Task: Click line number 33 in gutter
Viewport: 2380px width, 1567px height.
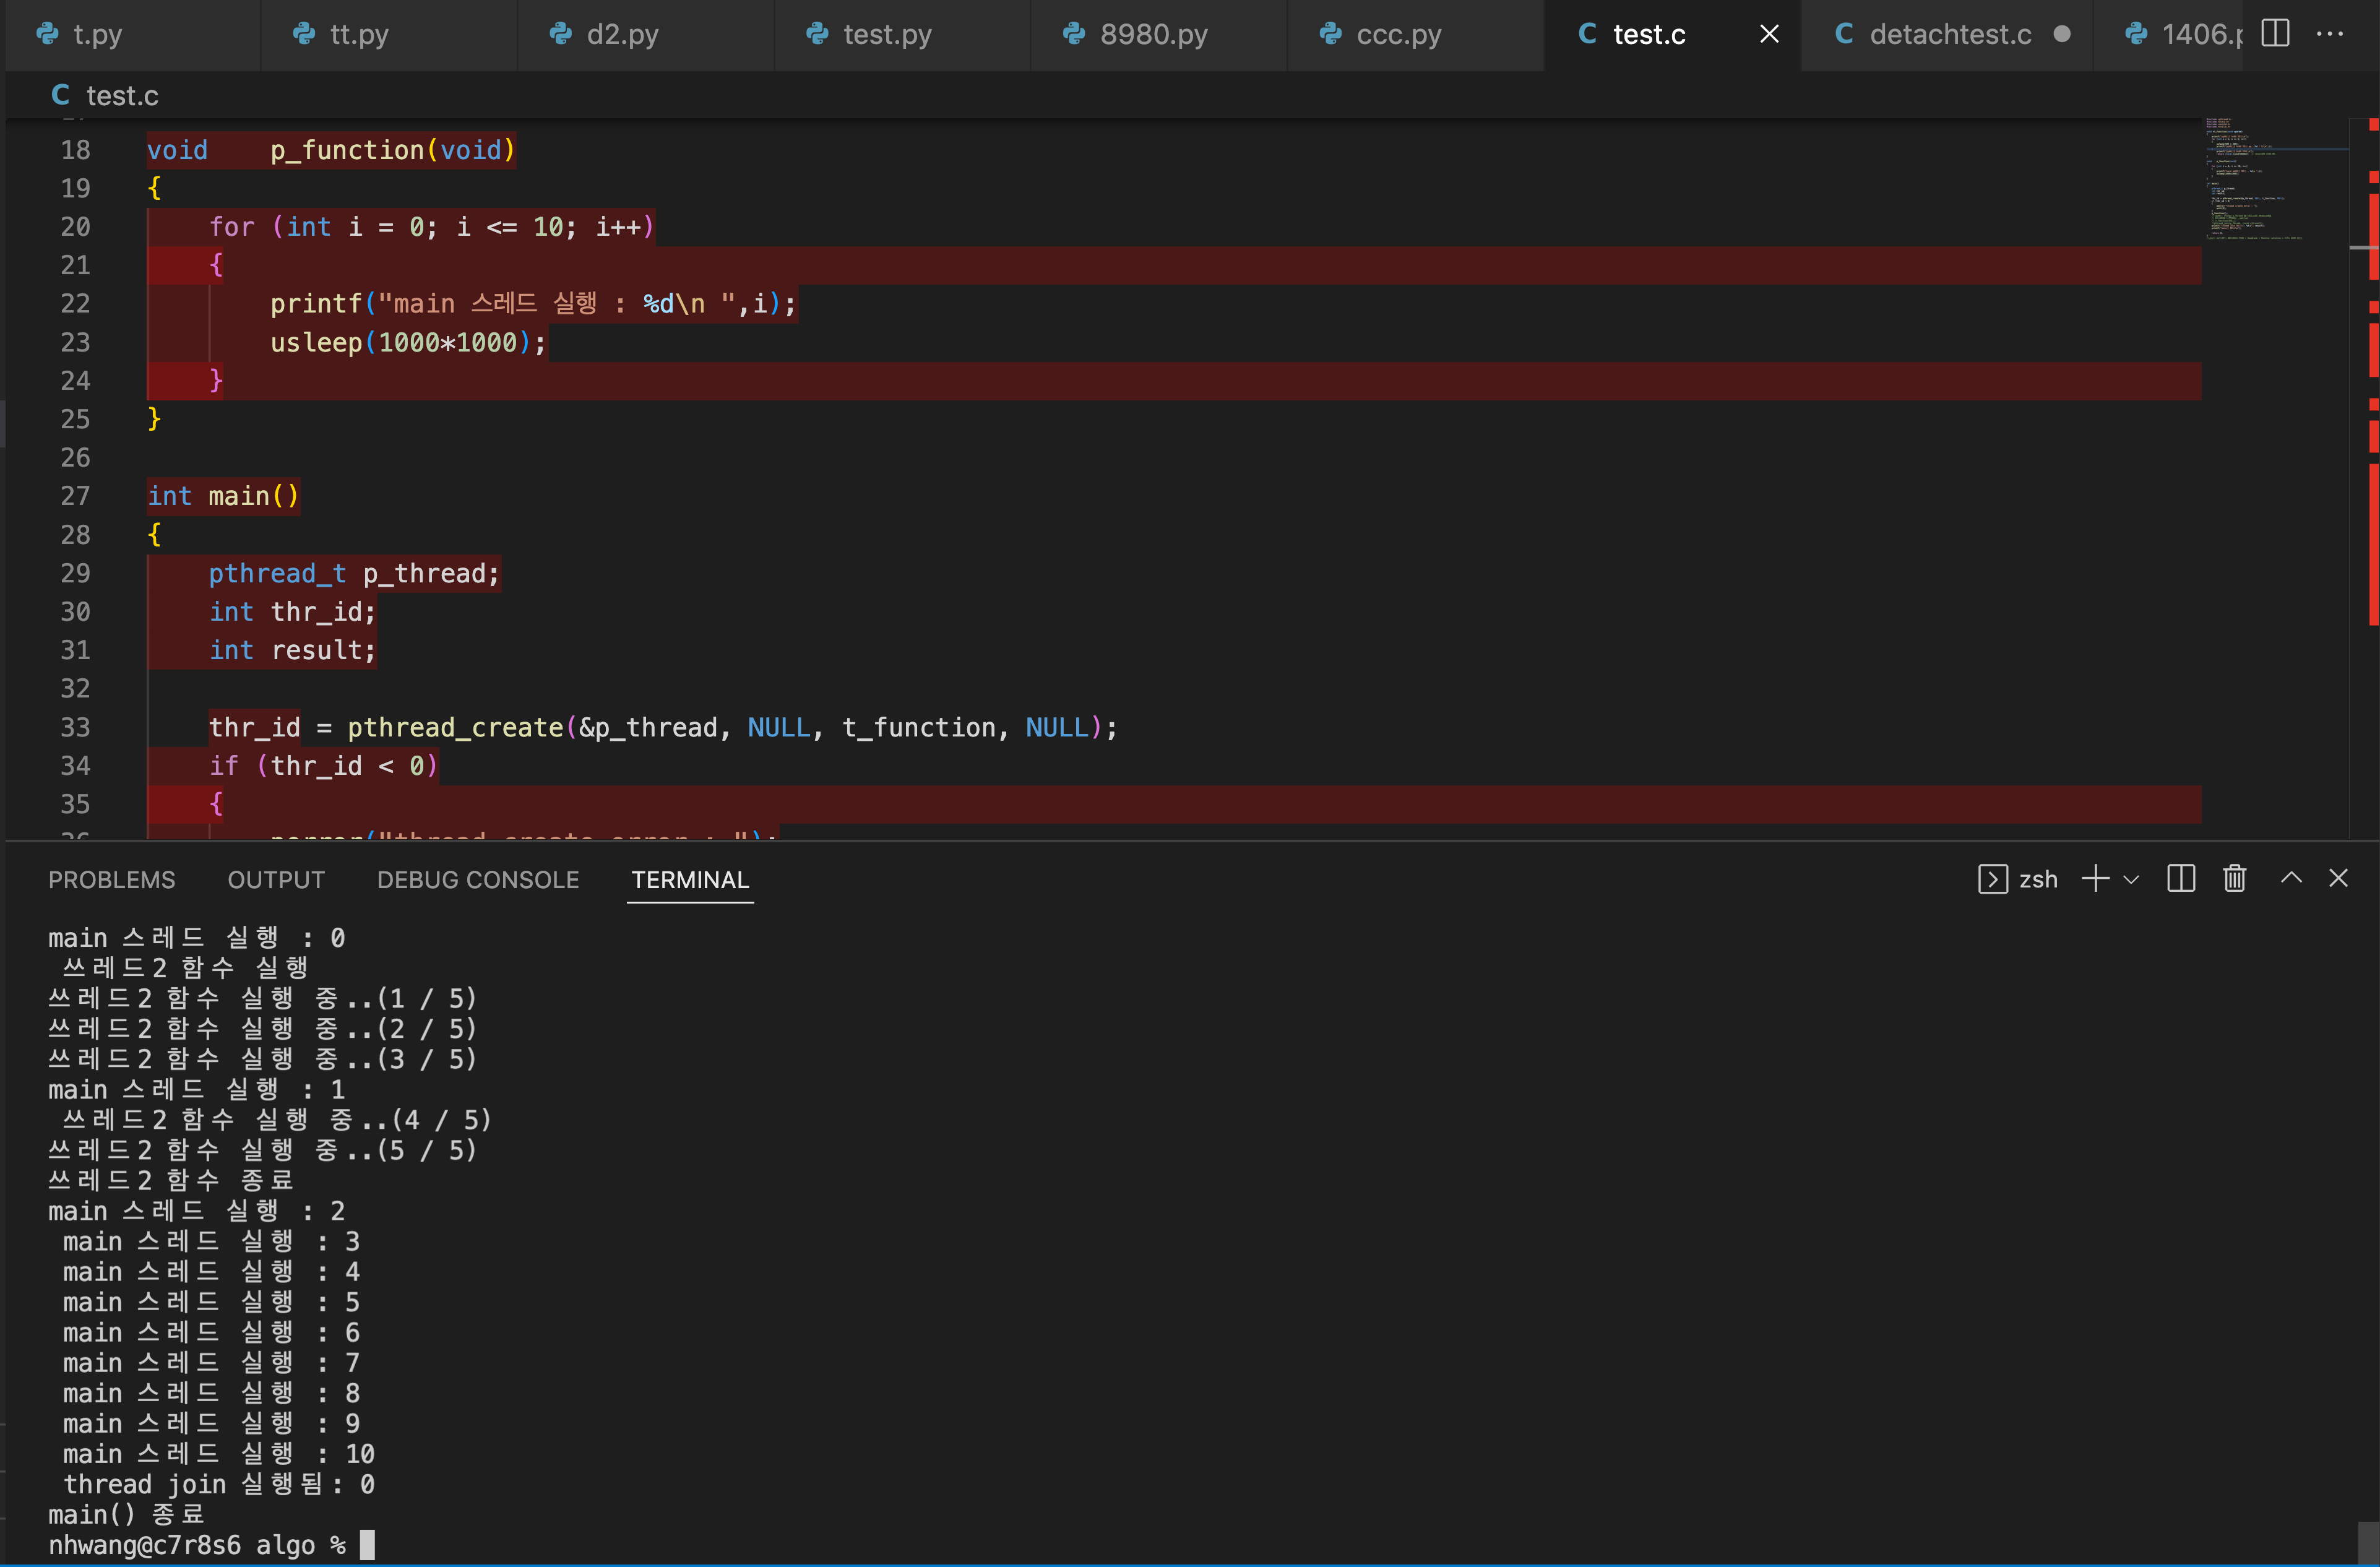Action: pyautogui.click(x=75, y=727)
